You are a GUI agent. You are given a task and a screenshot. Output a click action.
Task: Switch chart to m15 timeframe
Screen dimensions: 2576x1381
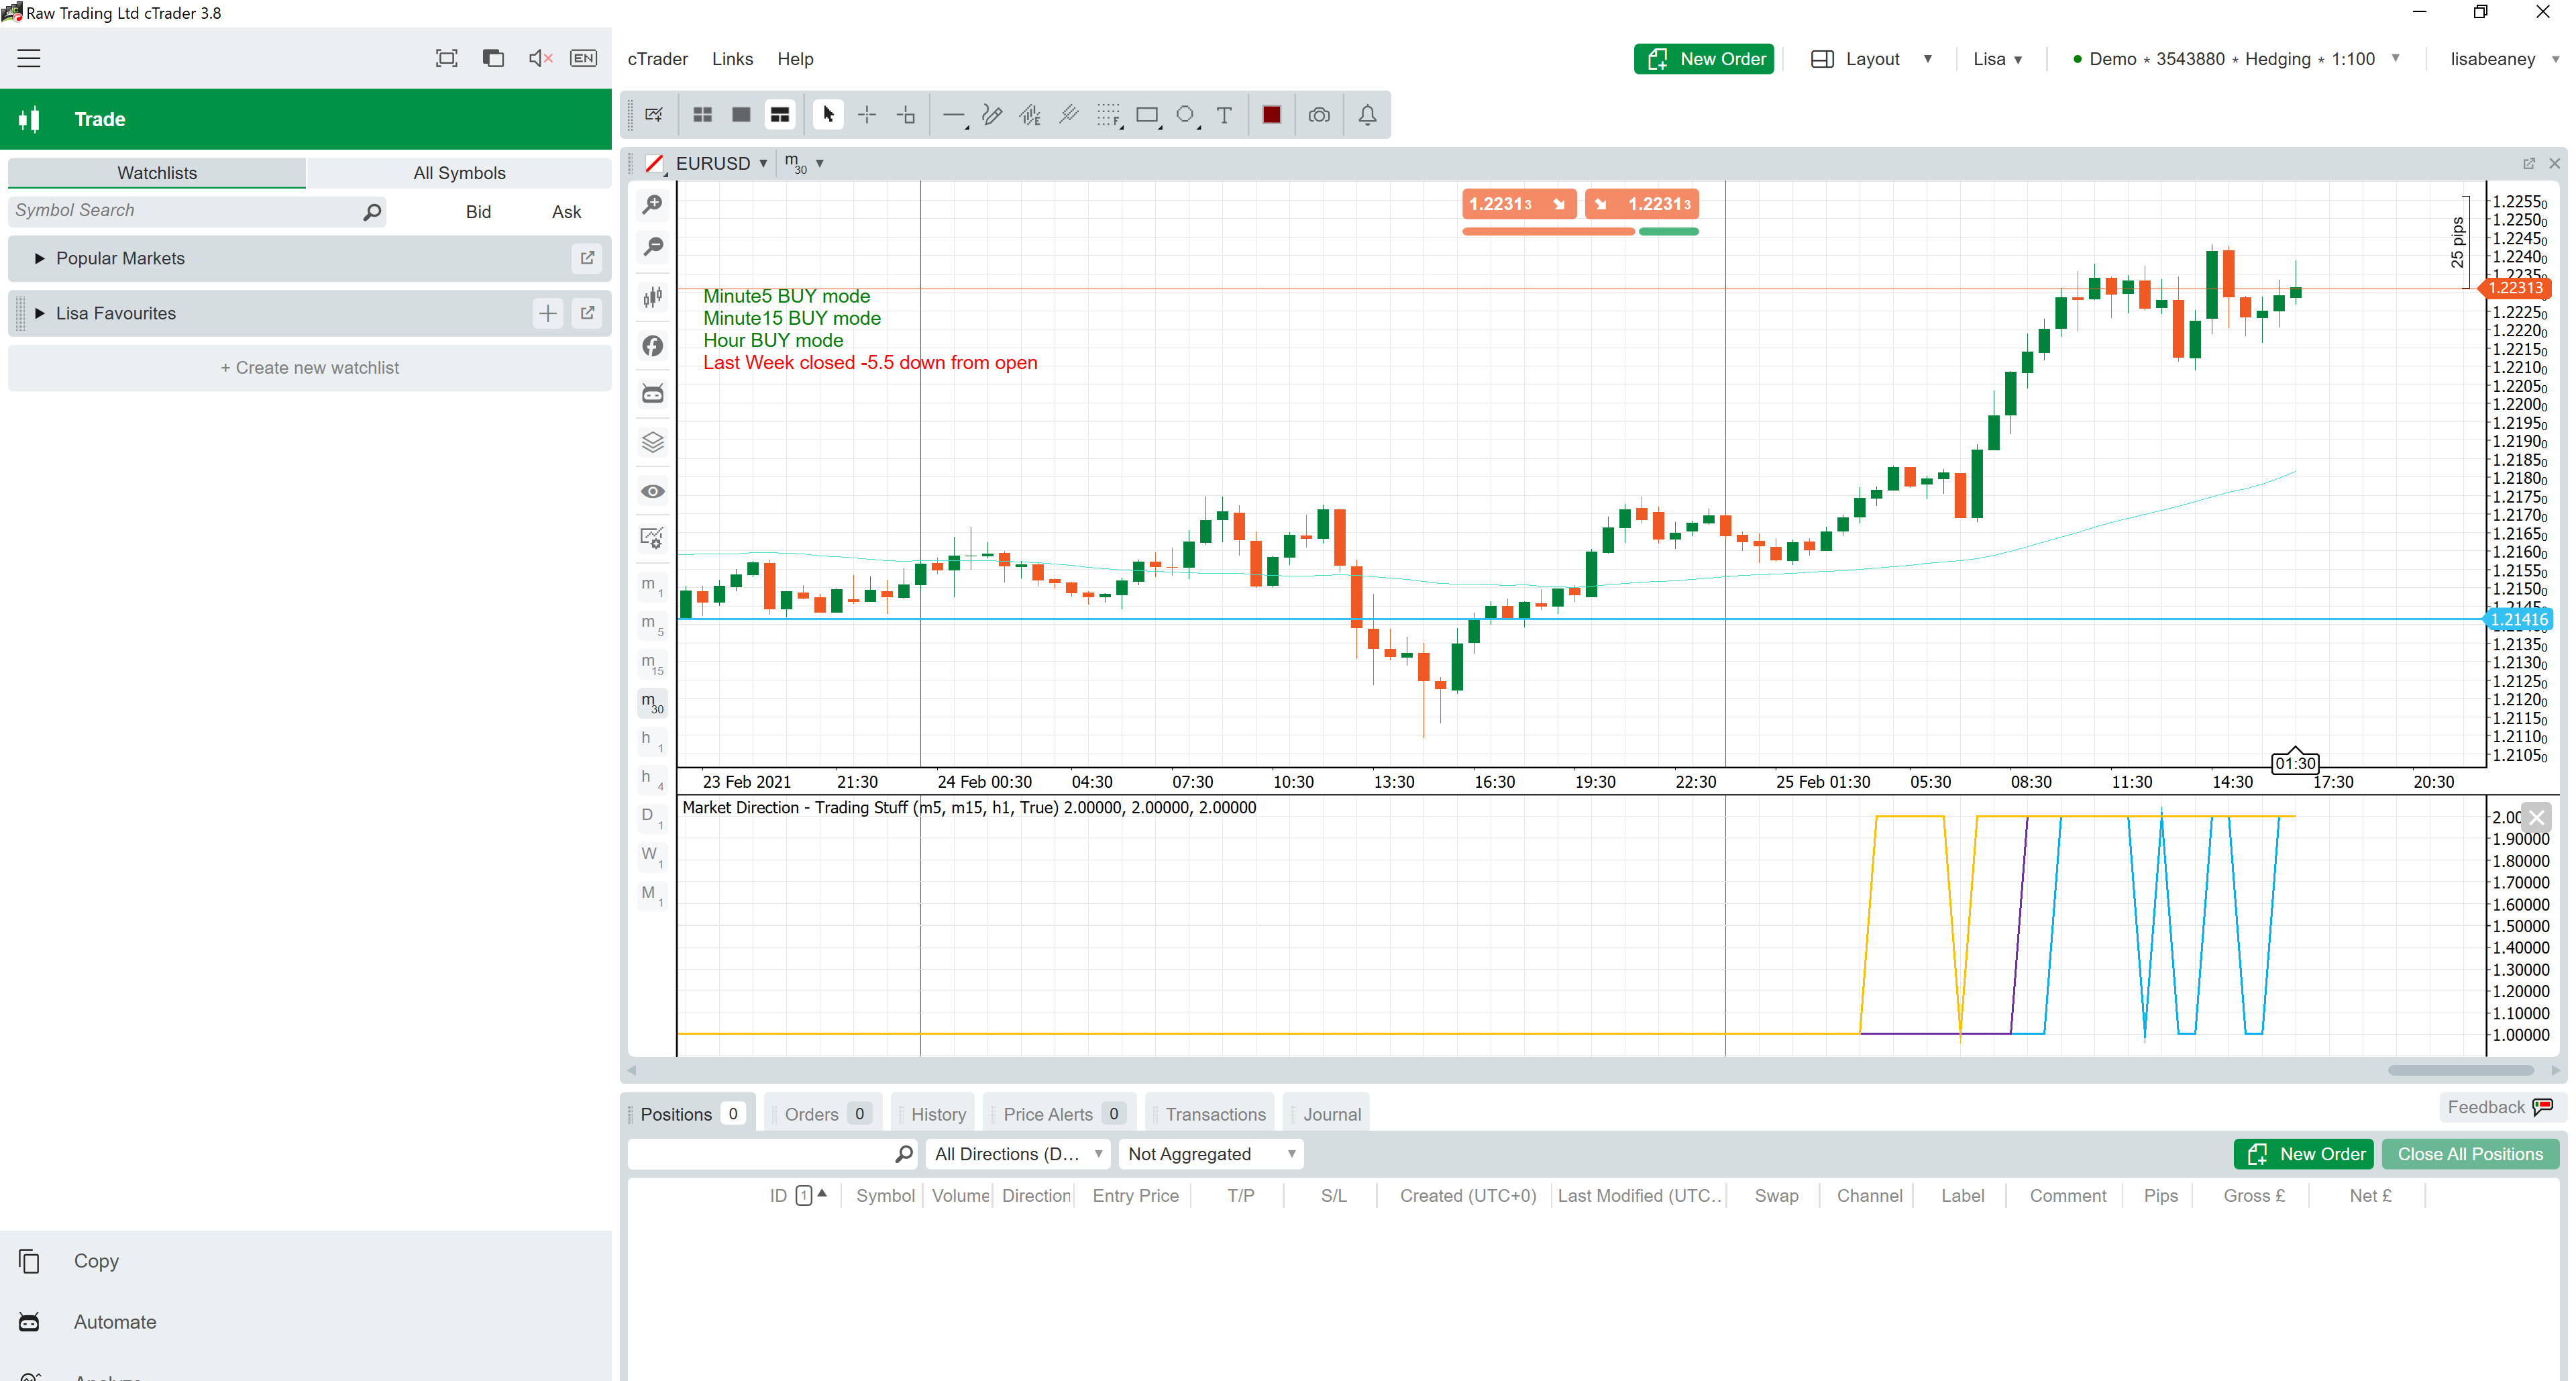[652, 664]
